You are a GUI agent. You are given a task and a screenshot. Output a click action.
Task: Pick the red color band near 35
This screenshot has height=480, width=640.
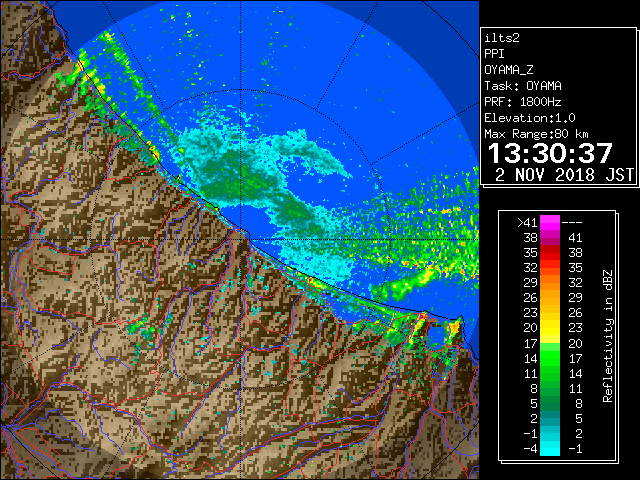550,253
